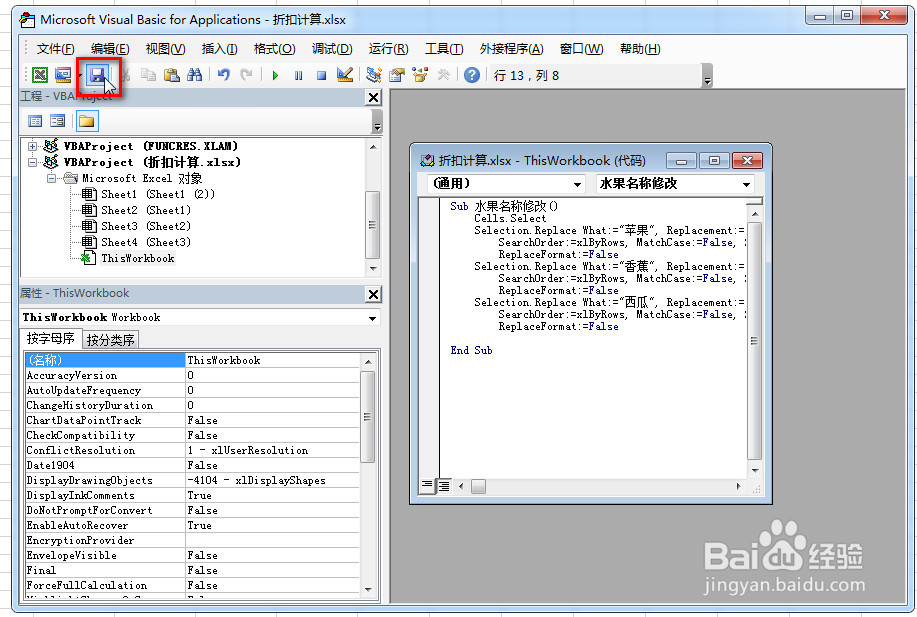This screenshot has width=917, height=617.
Task: Click the End Sub line in code
Action: pos(471,350)
